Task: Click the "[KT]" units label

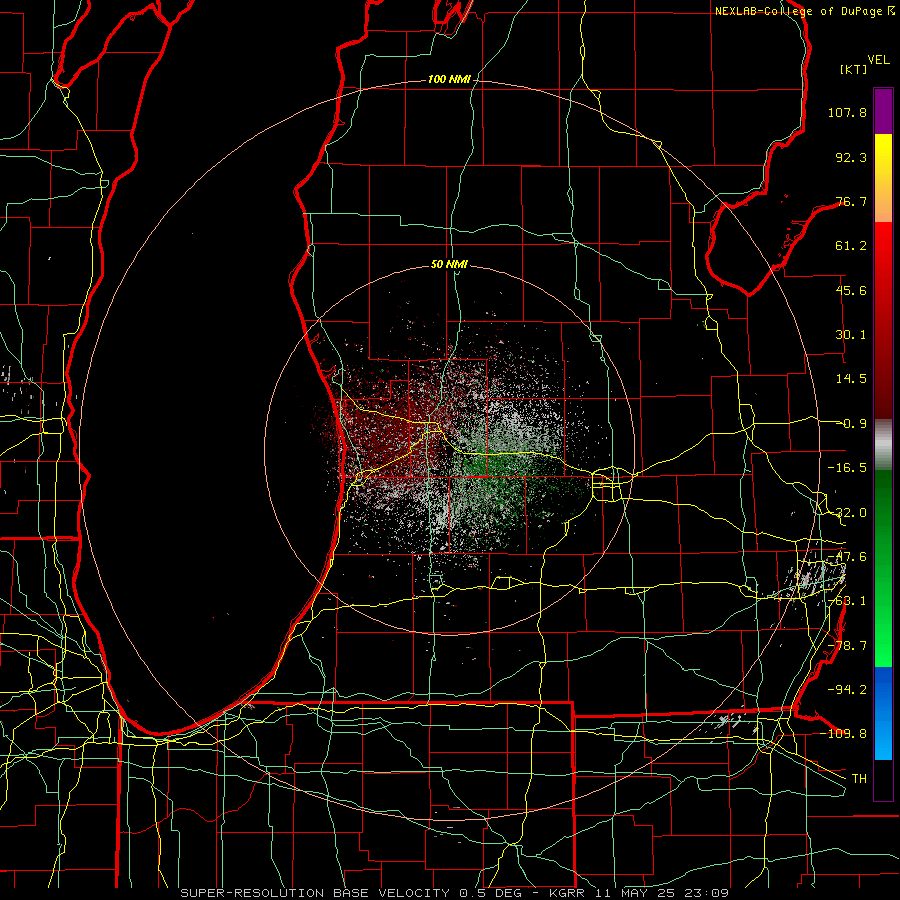Action: tap(854, 69)
